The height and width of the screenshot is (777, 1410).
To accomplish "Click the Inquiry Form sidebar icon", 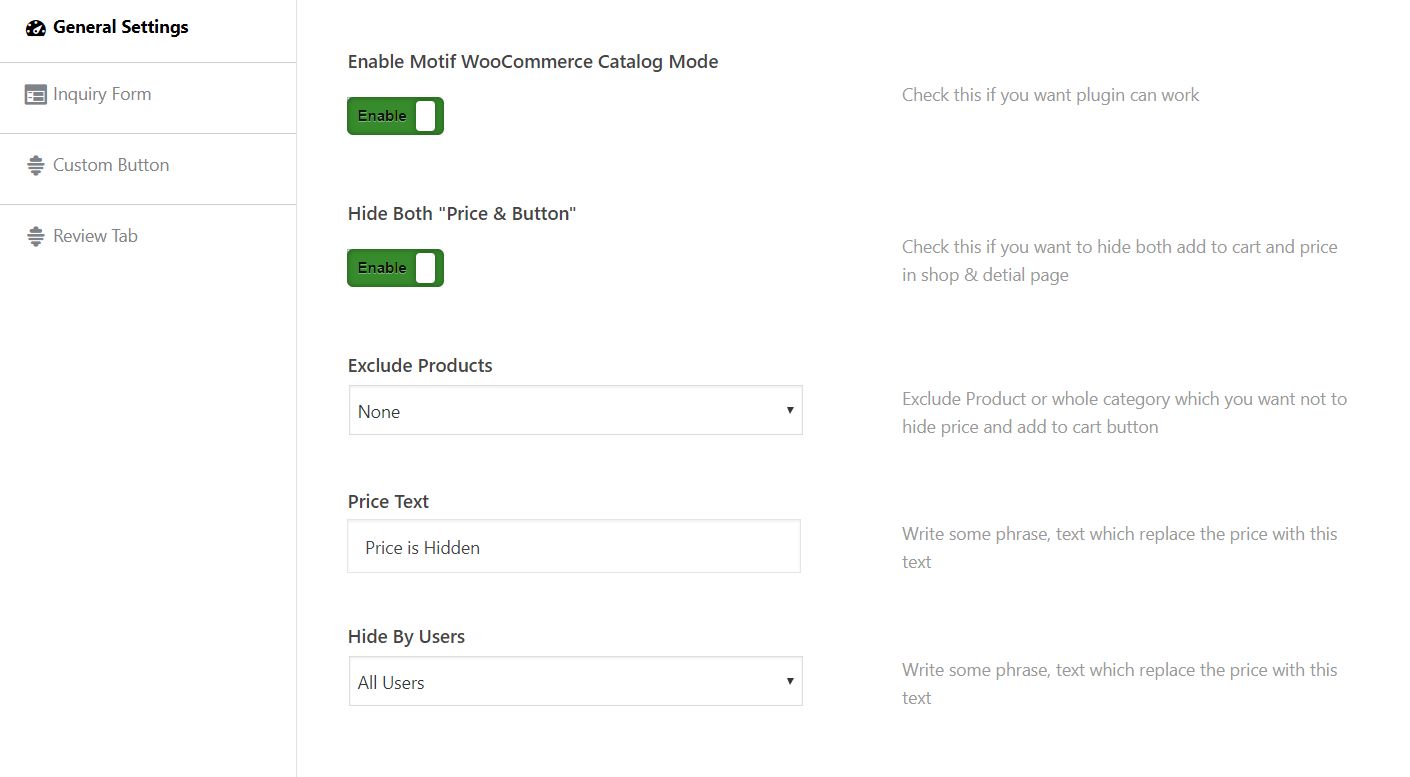I will click(x=36, y=95).
